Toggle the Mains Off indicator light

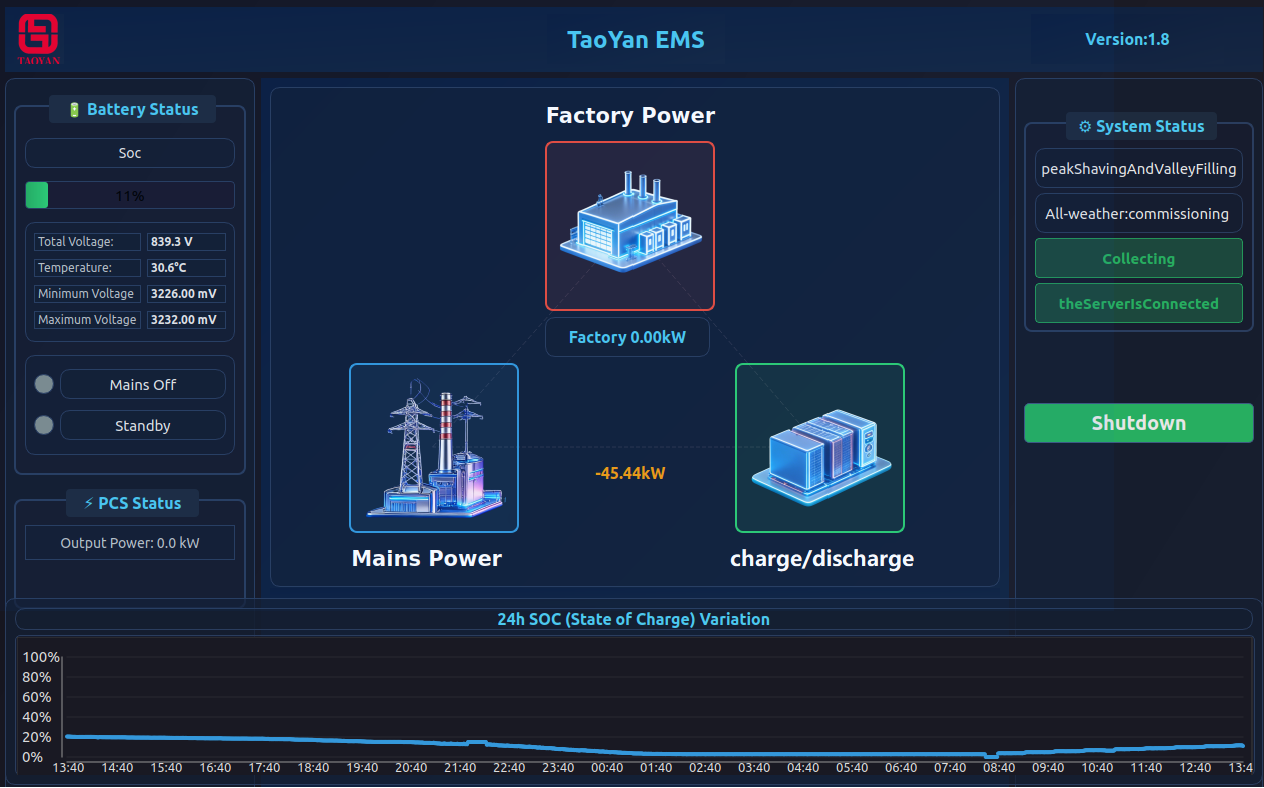coord(44,385)
